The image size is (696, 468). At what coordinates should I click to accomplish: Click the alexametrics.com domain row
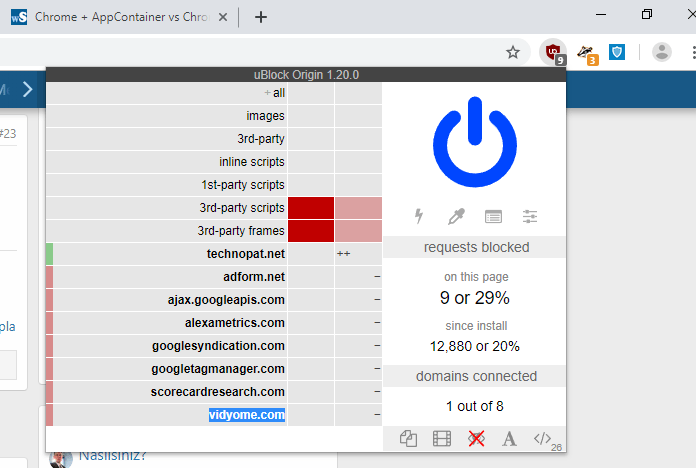(x=167, y=323)
